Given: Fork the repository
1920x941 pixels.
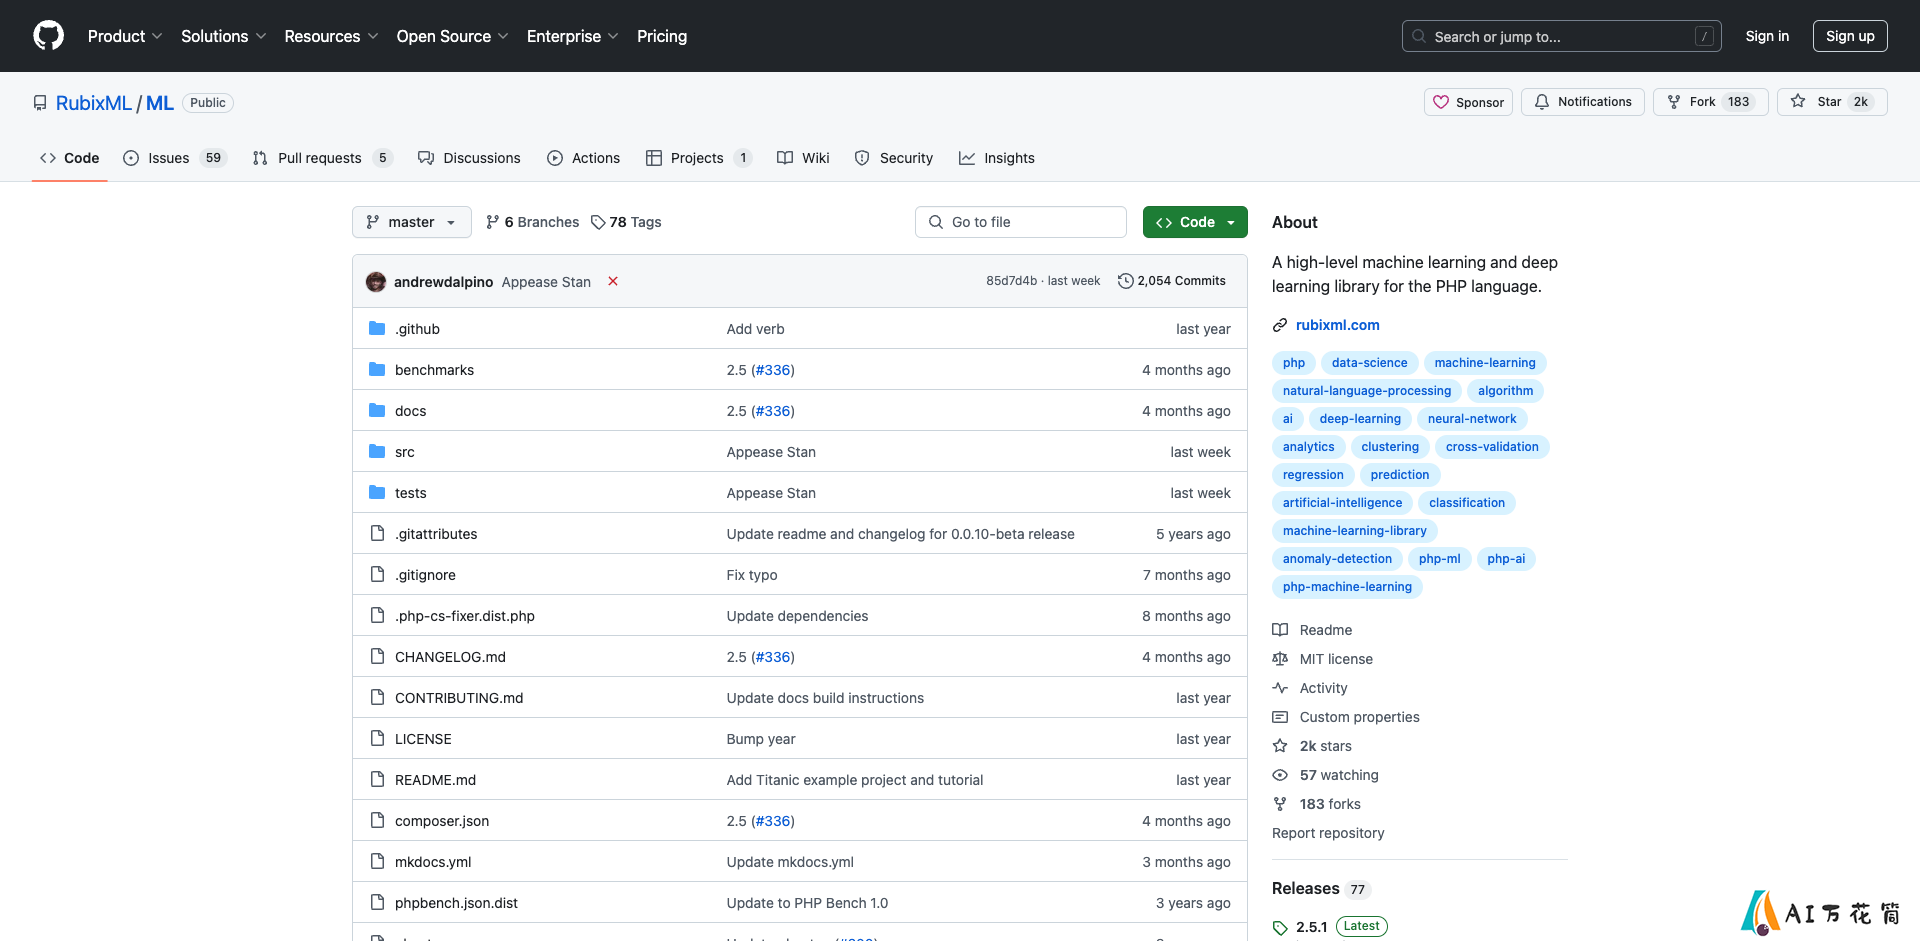Looking at the screenshot, I should [x=1710, y=102].
